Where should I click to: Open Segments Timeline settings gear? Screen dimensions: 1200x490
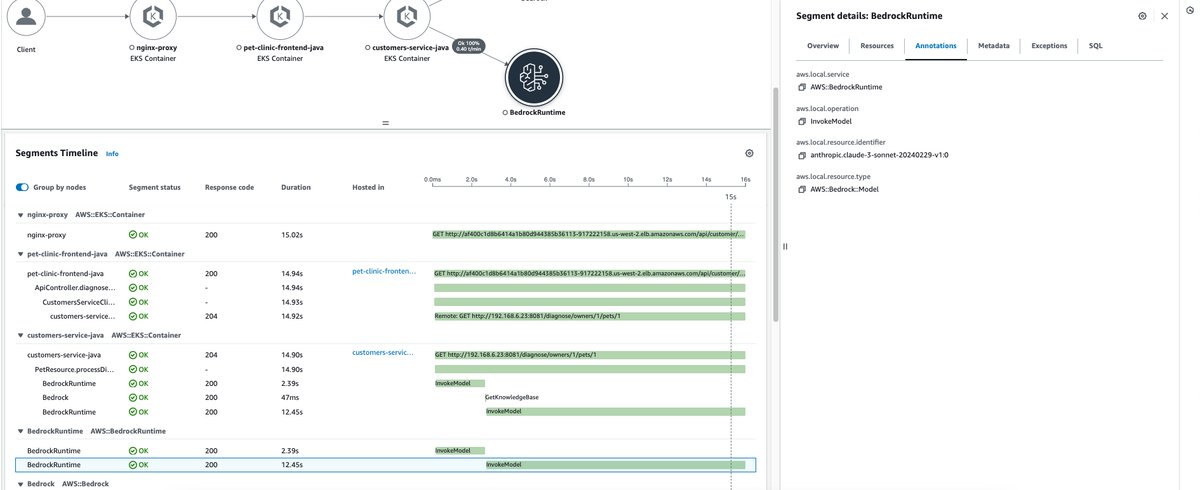tap(749, 153)
